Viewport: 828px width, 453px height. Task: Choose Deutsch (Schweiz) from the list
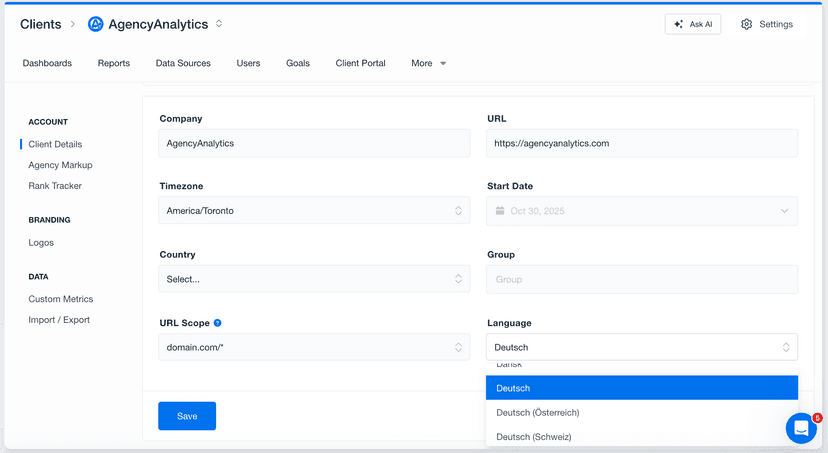click(x=534, y=437)
